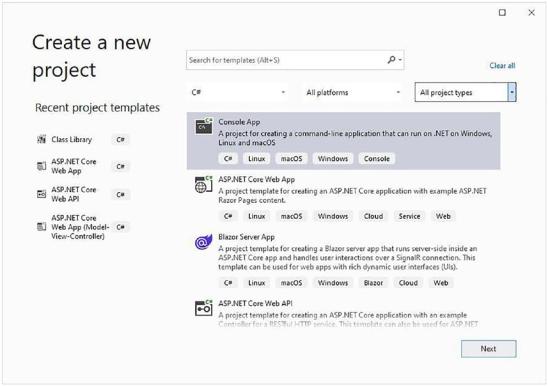Focus the Search for templates field
Image resolution: width=548 pixels, height=386 pixels.
pyautogui.click(x=295, y=60)
